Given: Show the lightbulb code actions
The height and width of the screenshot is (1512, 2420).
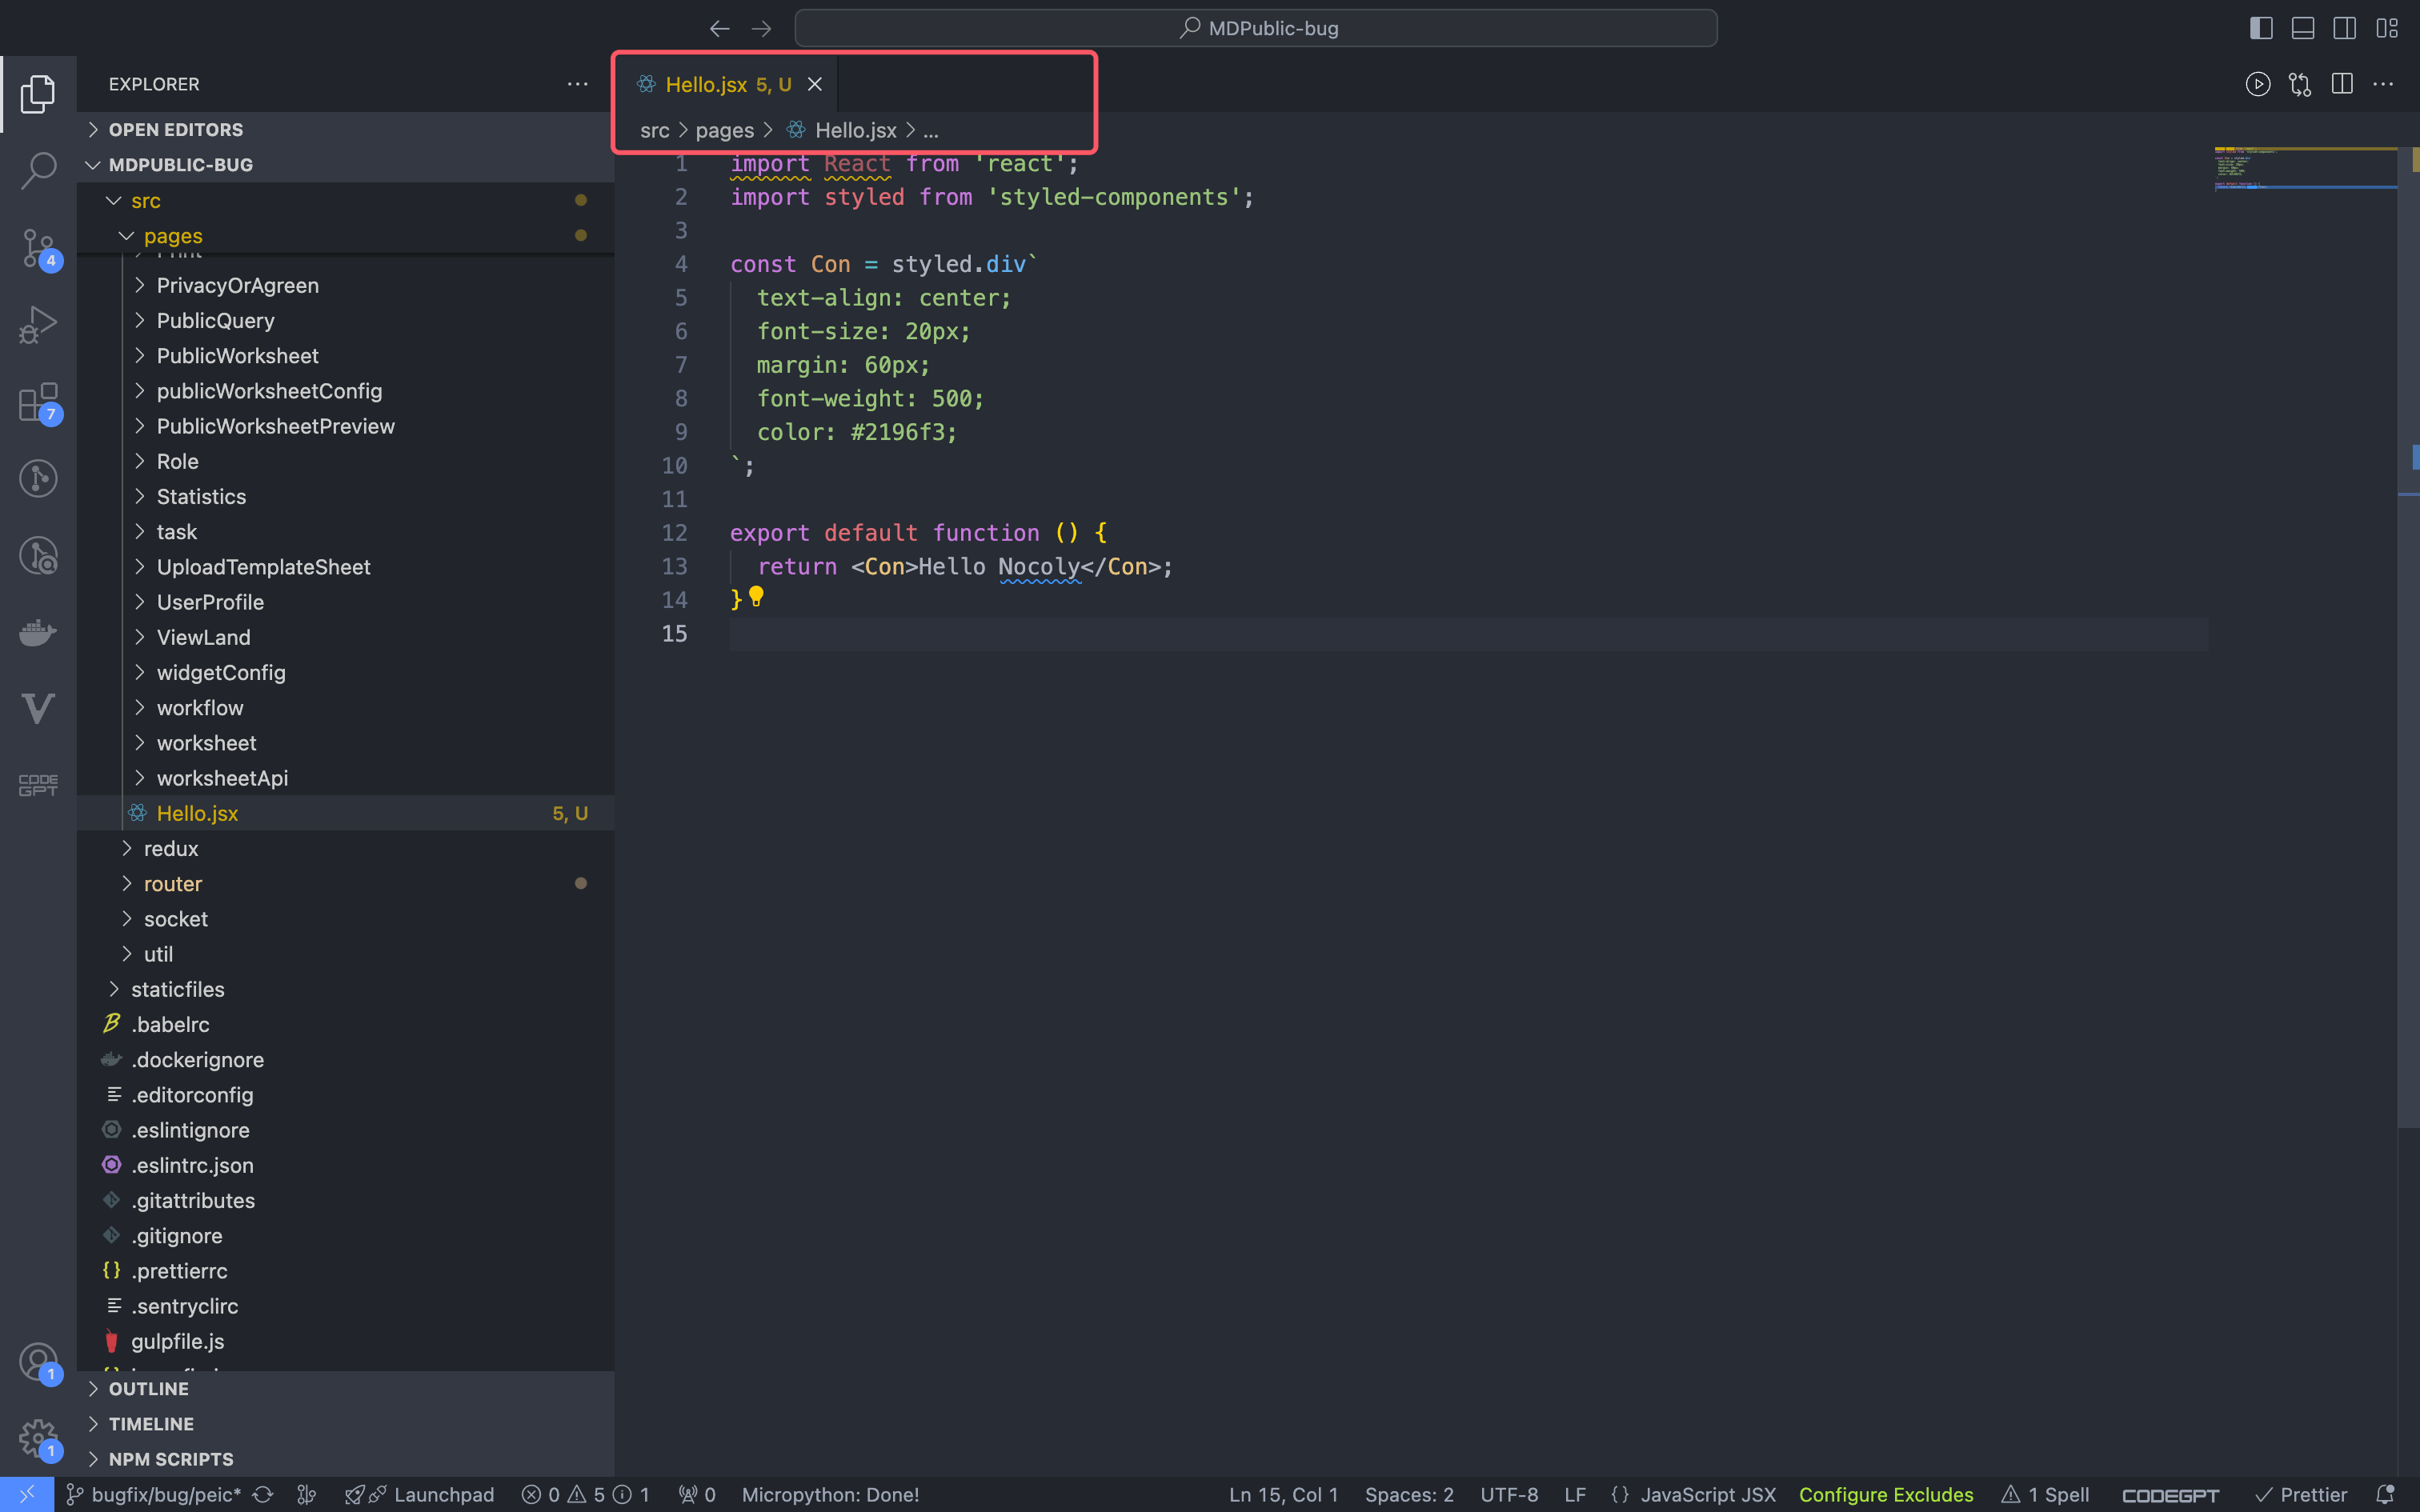Looking at the screenshot, I should (757, 597).
